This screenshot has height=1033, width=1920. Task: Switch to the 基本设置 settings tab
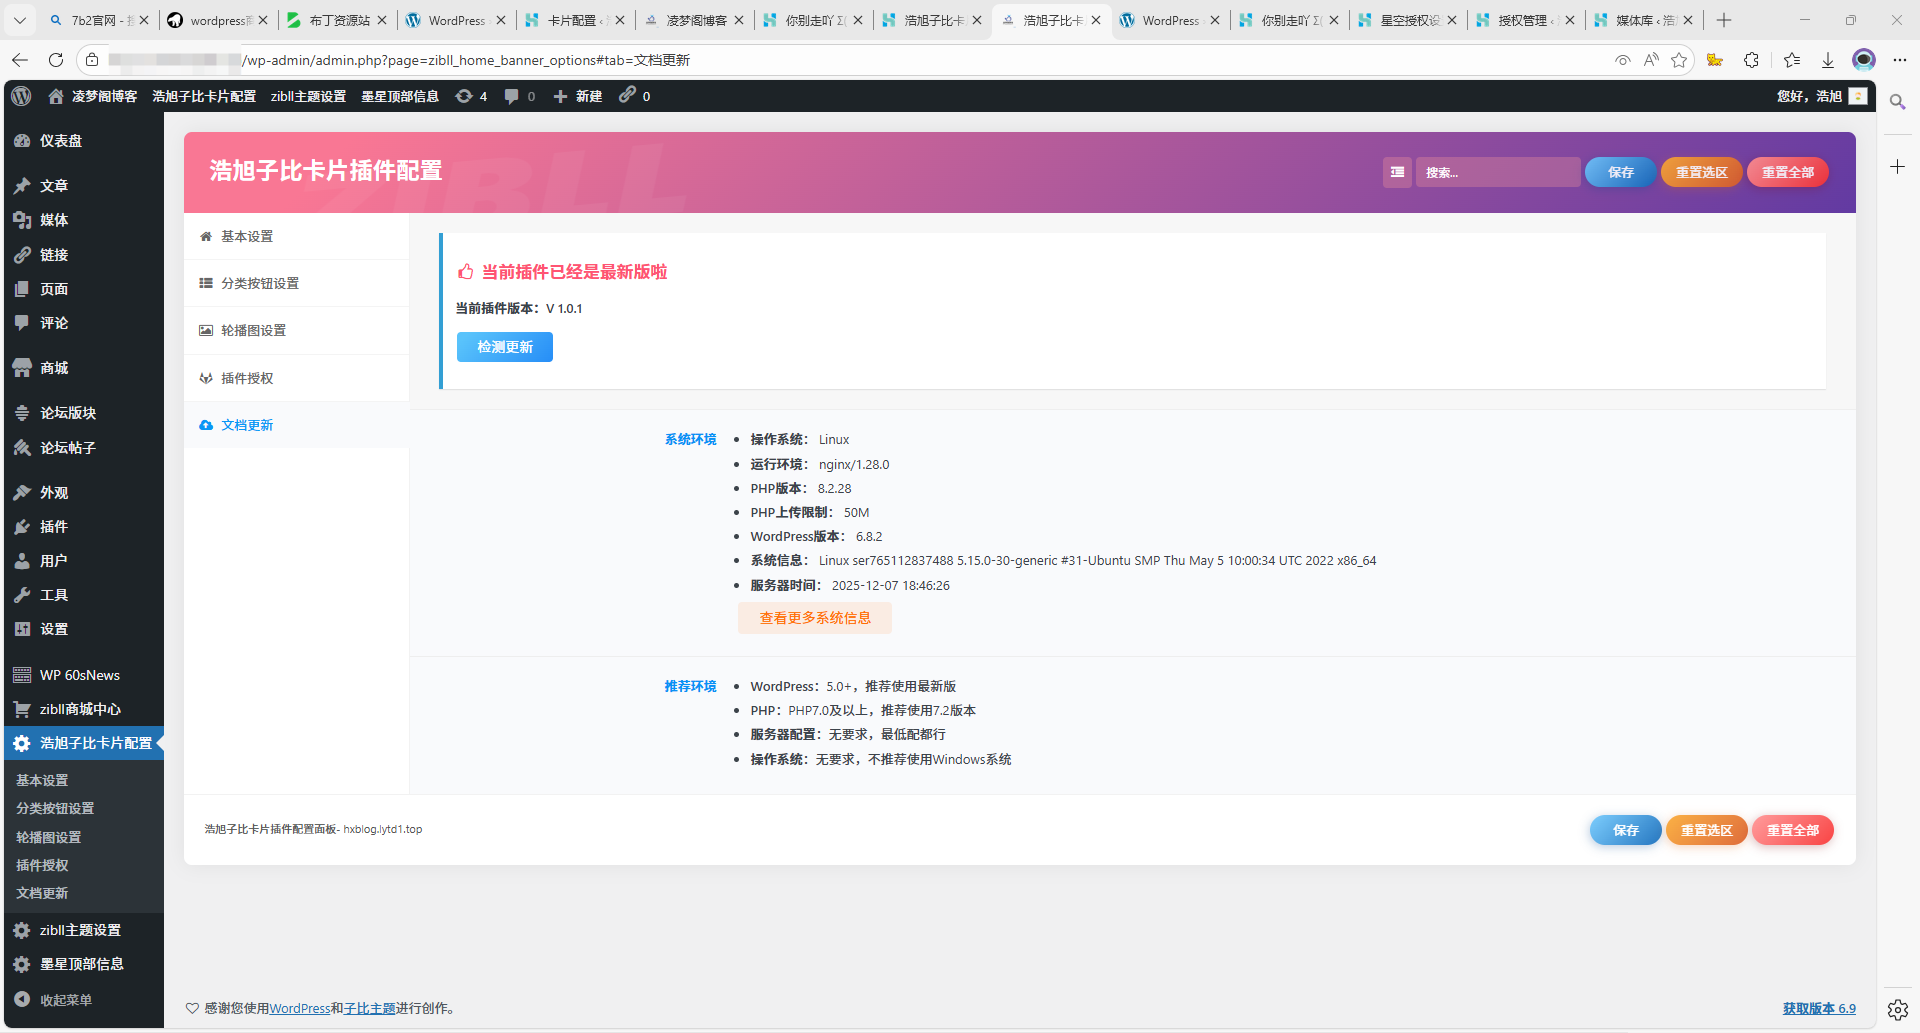point(247,236)
